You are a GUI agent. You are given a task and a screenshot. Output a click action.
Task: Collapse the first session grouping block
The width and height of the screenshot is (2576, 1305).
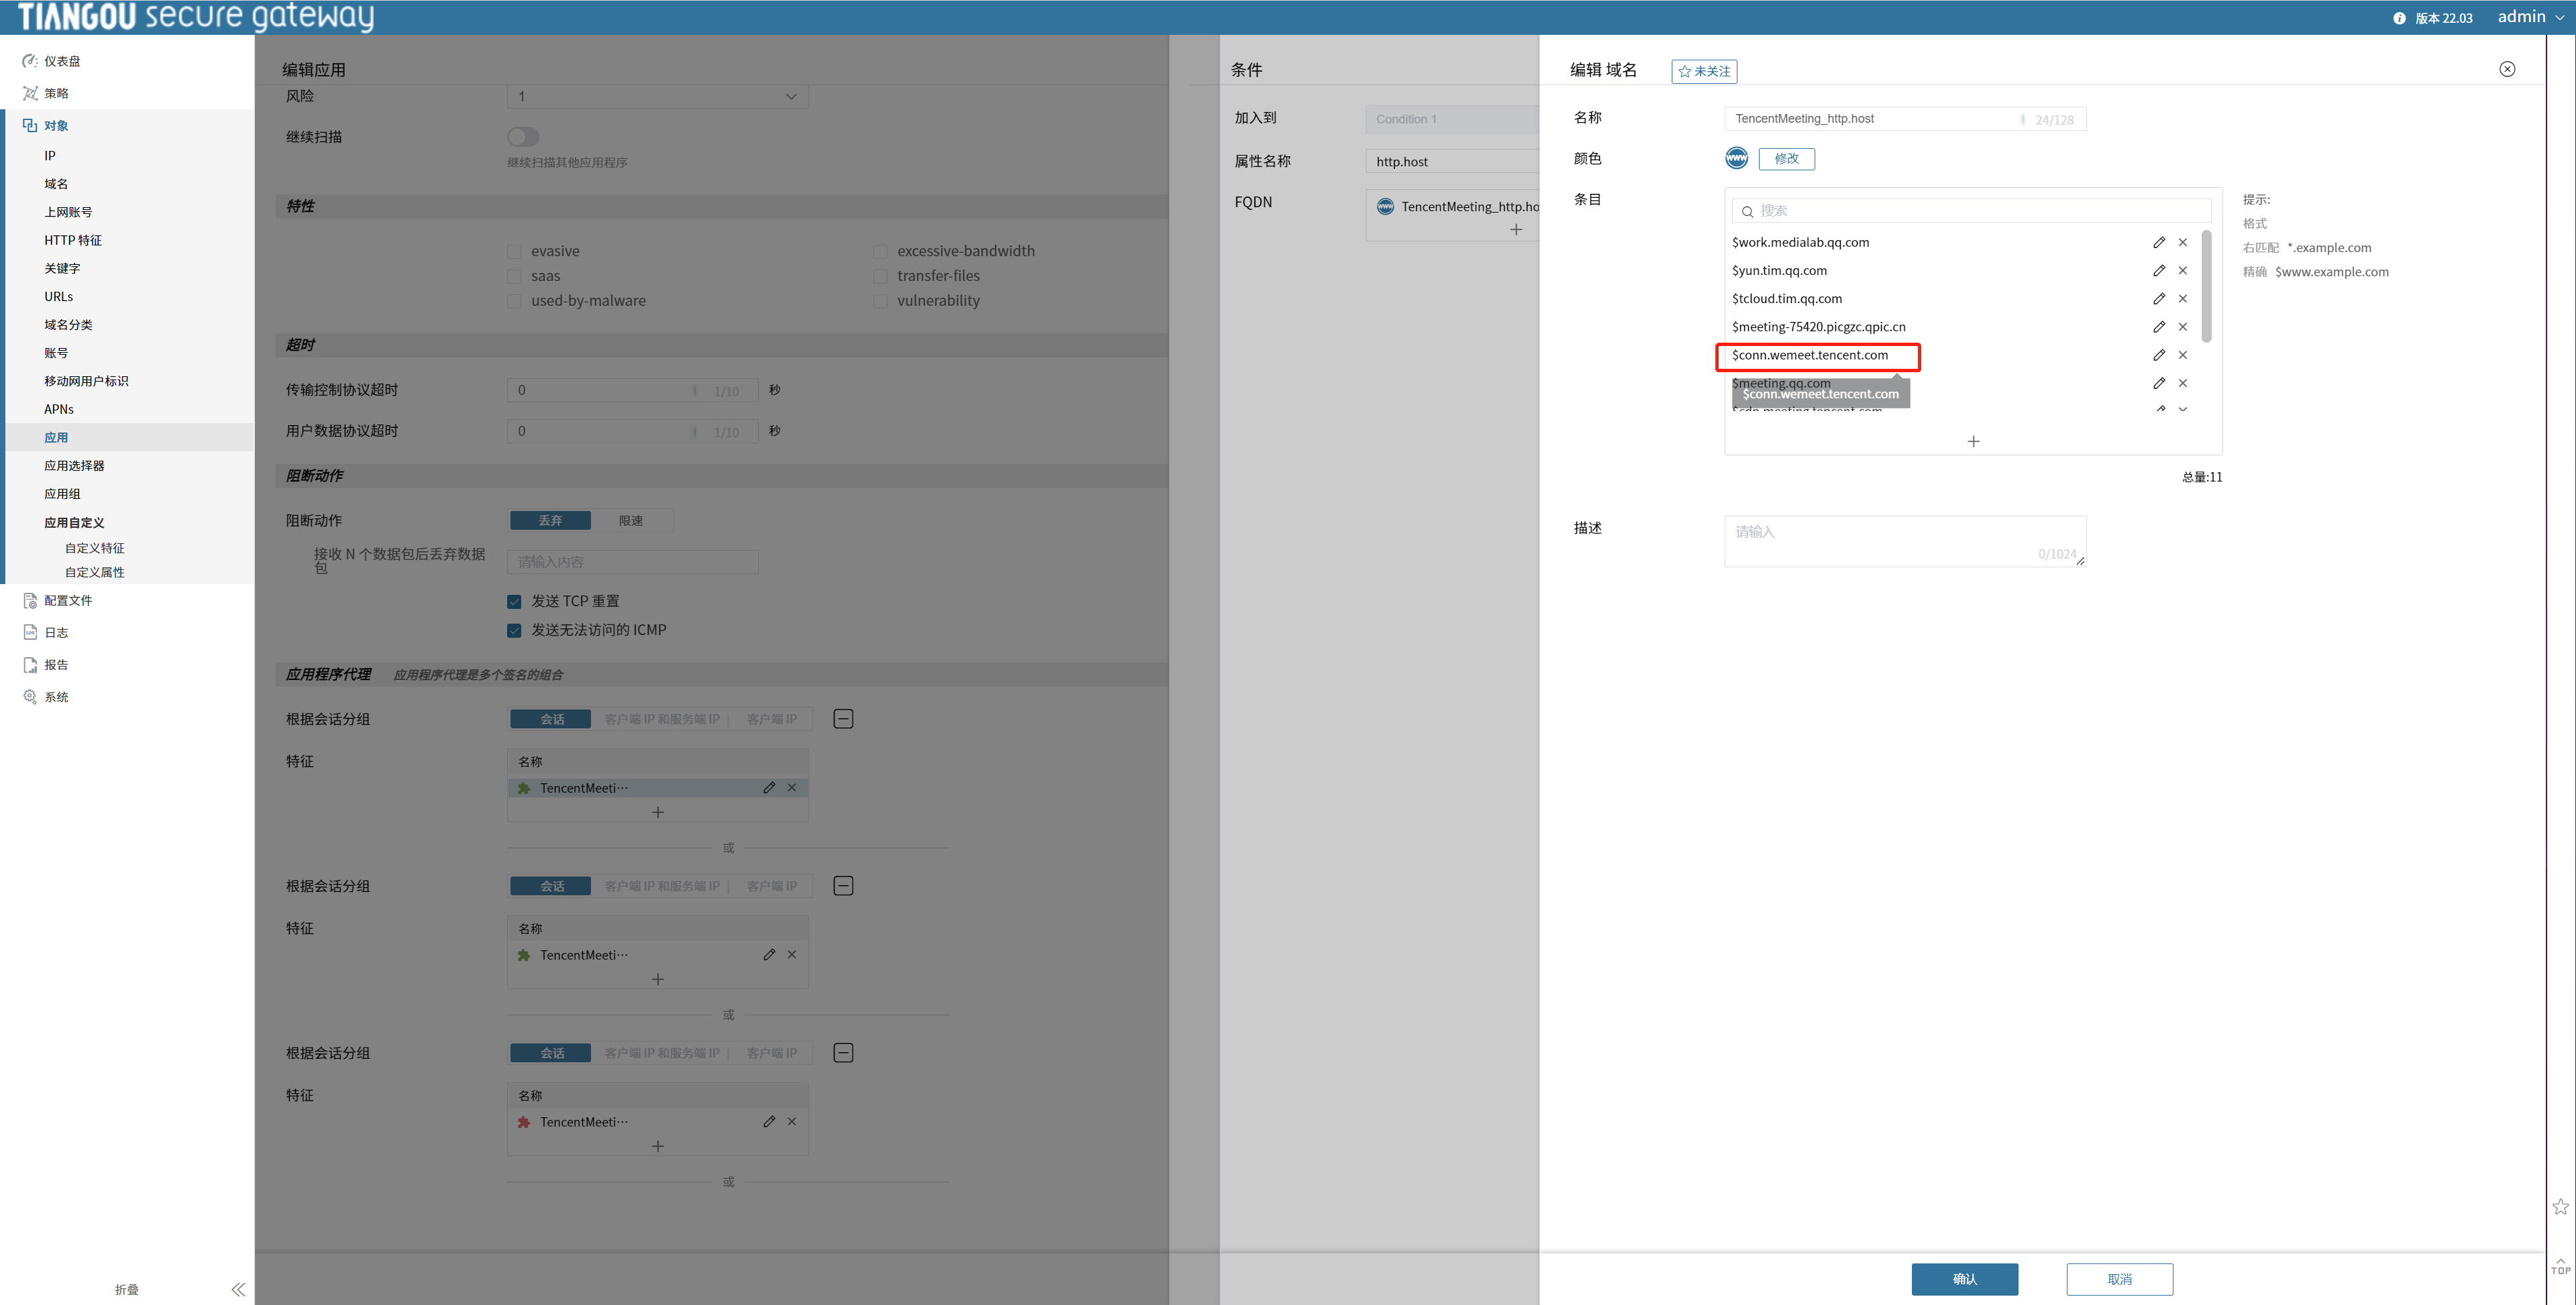(843, 719)
